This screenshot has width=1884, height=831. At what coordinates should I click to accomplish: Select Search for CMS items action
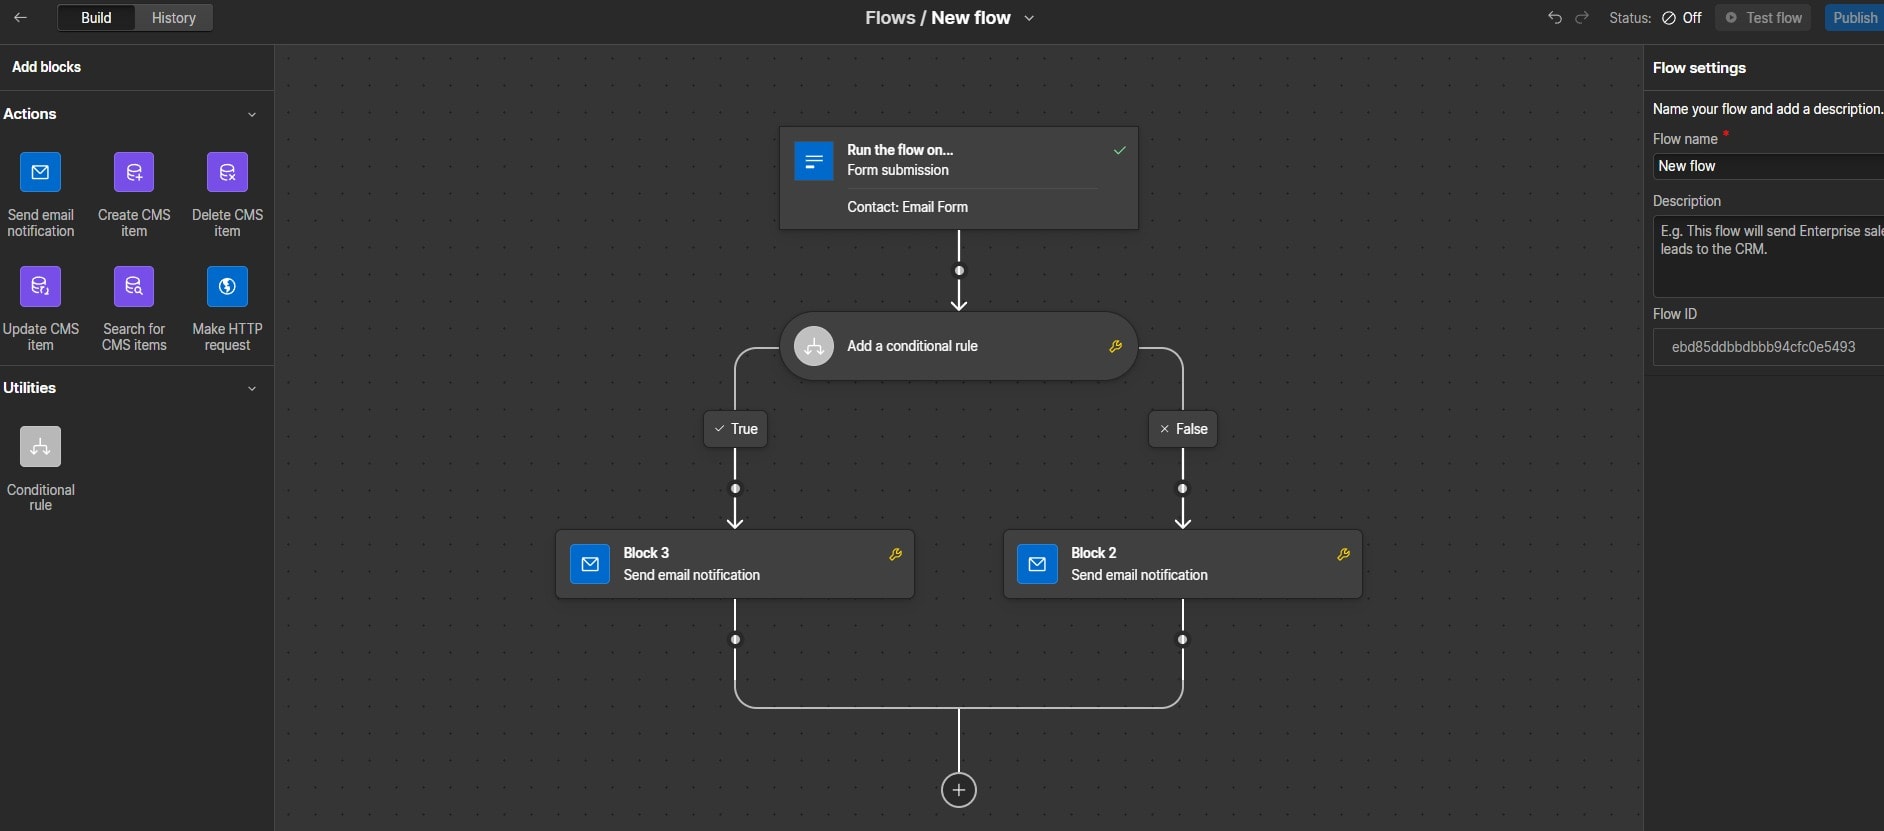[134, 286]
